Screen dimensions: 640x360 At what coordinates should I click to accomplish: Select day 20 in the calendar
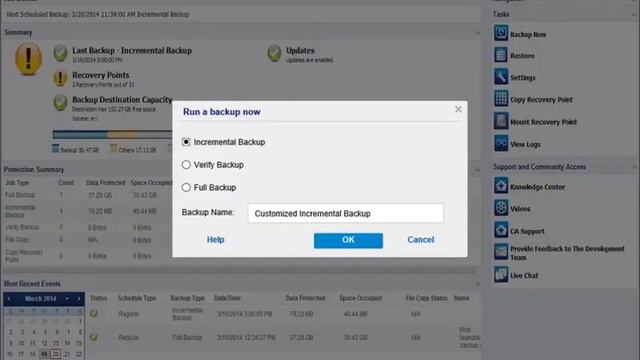pyautogui.click(x=56, y=354)
